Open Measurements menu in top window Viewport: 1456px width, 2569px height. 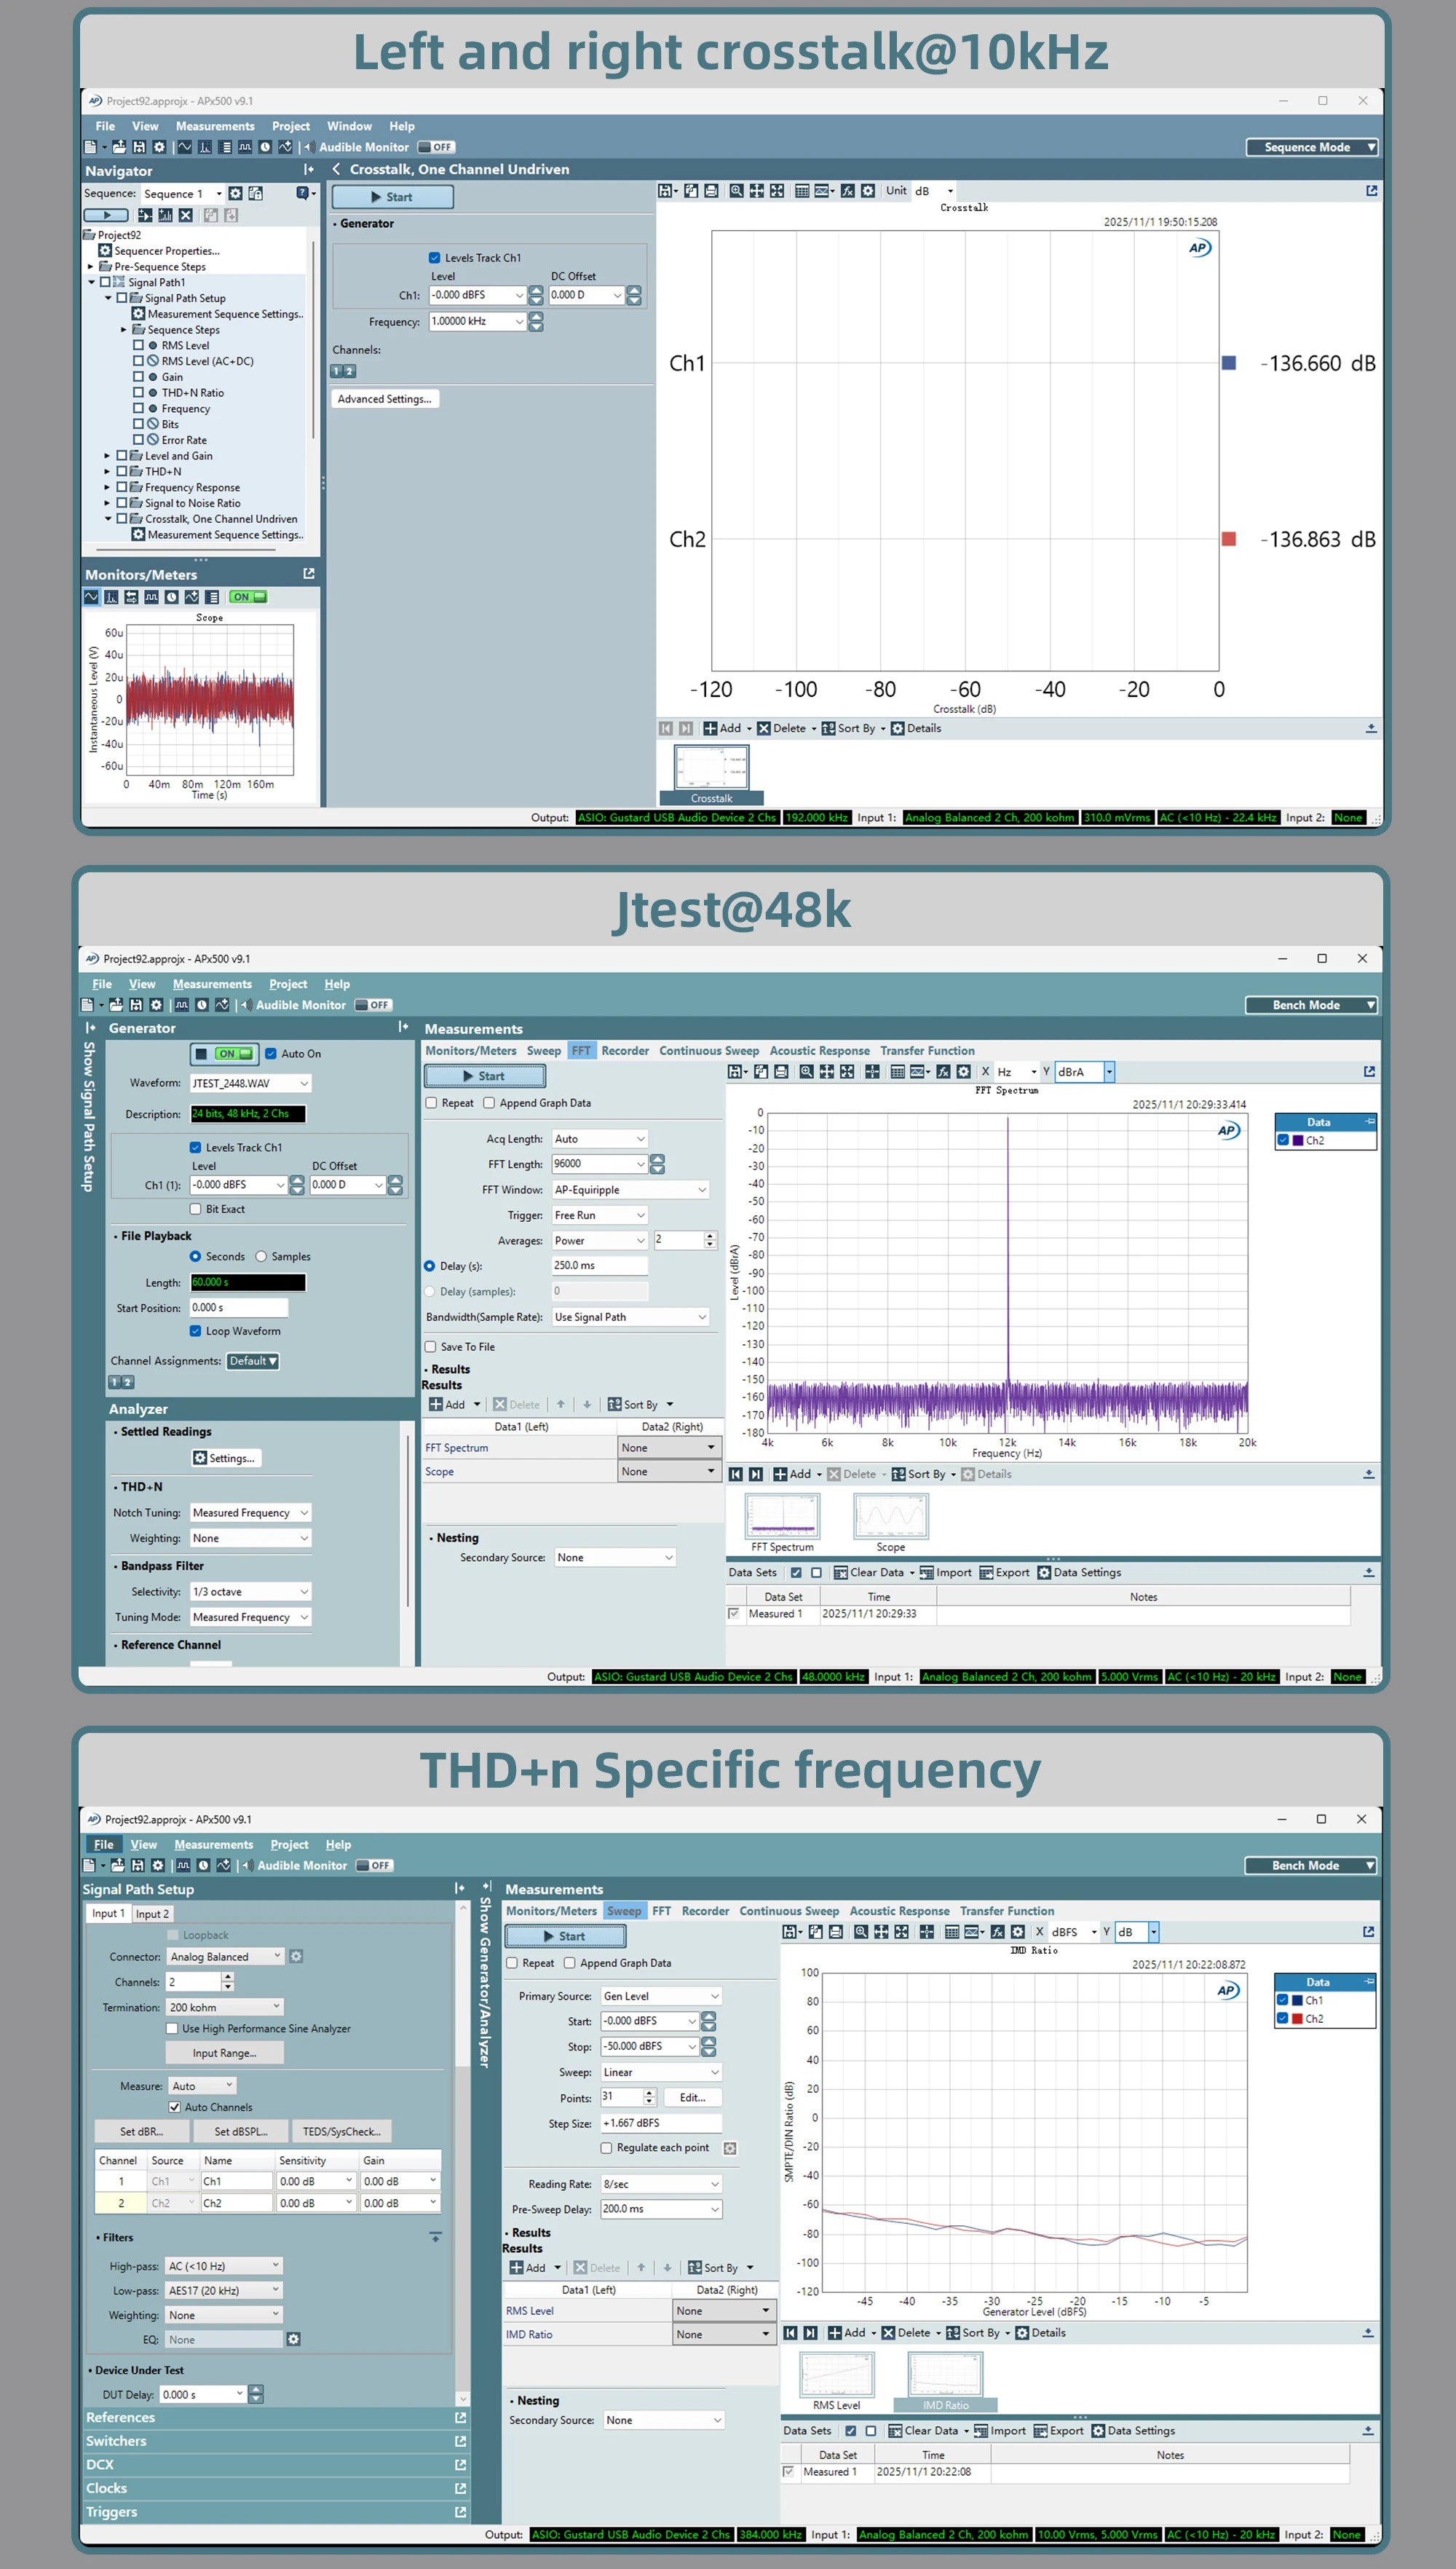pos(215,127)
